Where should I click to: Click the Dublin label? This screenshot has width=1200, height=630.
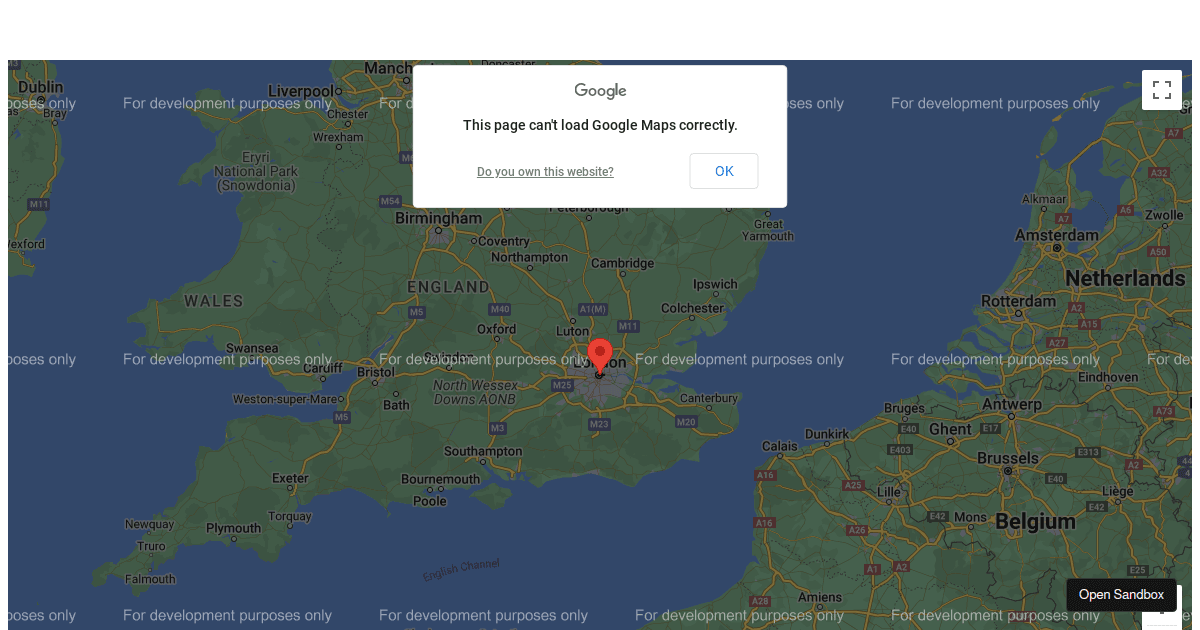coord(40,88)
